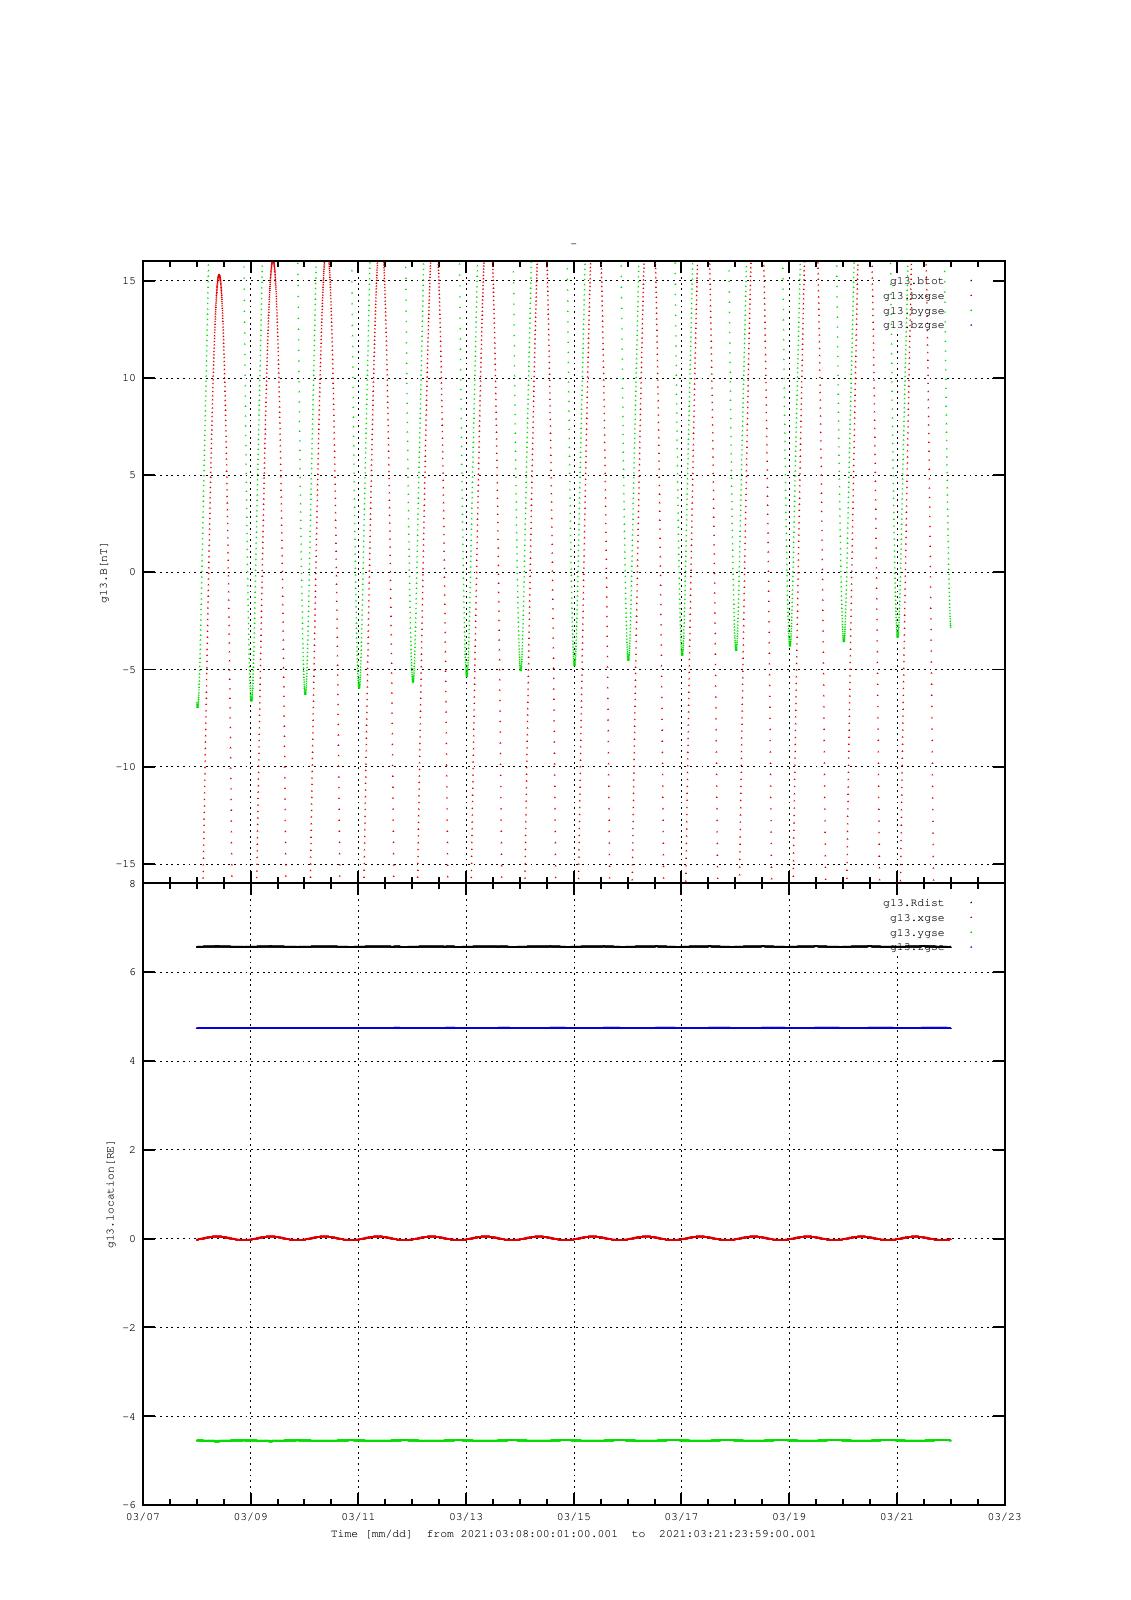
Task: Click the -2 tick label on the location axis
Action: pyautogui.click(x=128, y=1327)
